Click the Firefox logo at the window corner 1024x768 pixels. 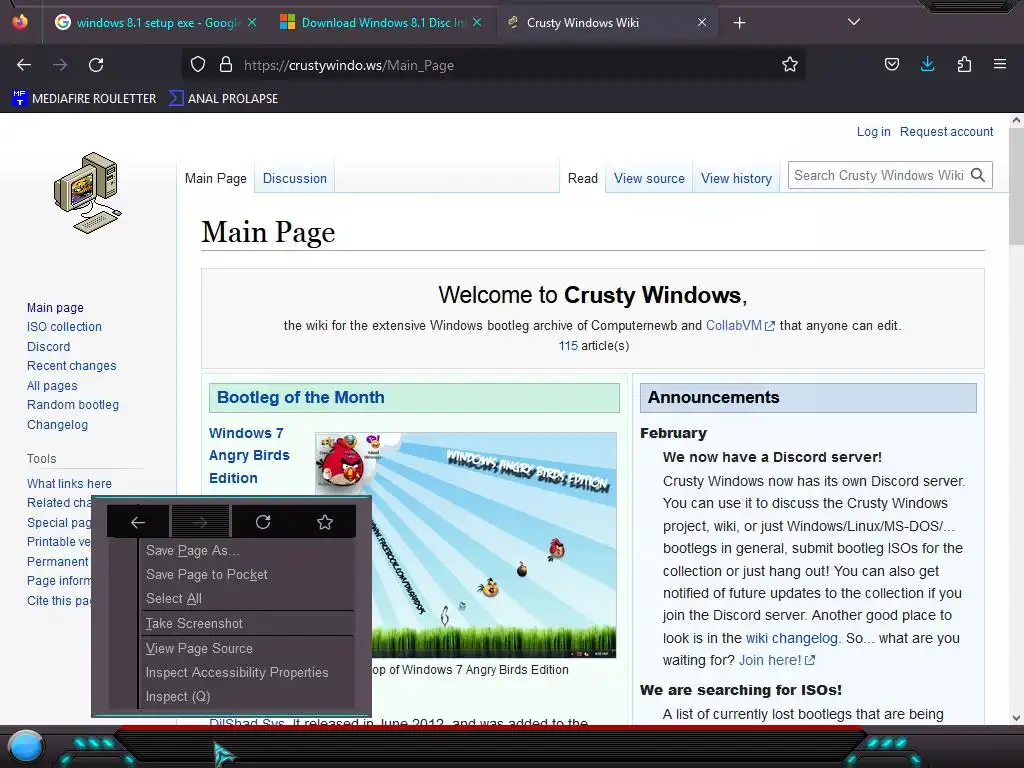(20, 22)
